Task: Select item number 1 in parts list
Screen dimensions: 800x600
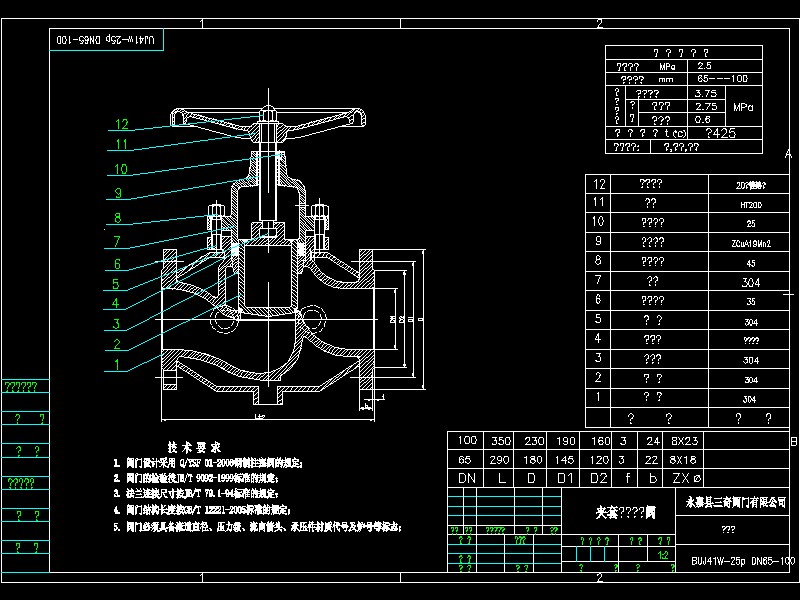Action: point(598,396)
